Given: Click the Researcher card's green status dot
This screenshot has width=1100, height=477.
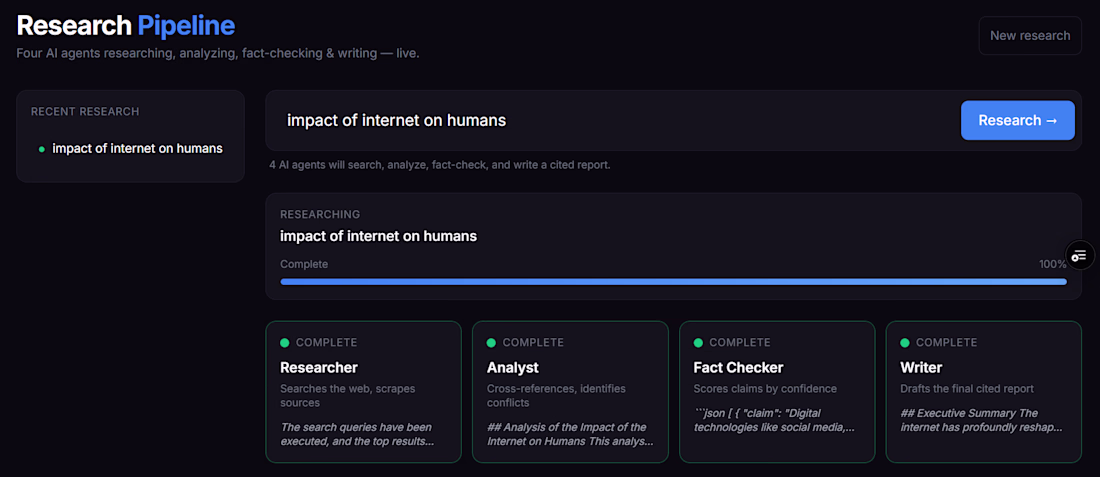Looking at the screenshot, I should (285, 343).
